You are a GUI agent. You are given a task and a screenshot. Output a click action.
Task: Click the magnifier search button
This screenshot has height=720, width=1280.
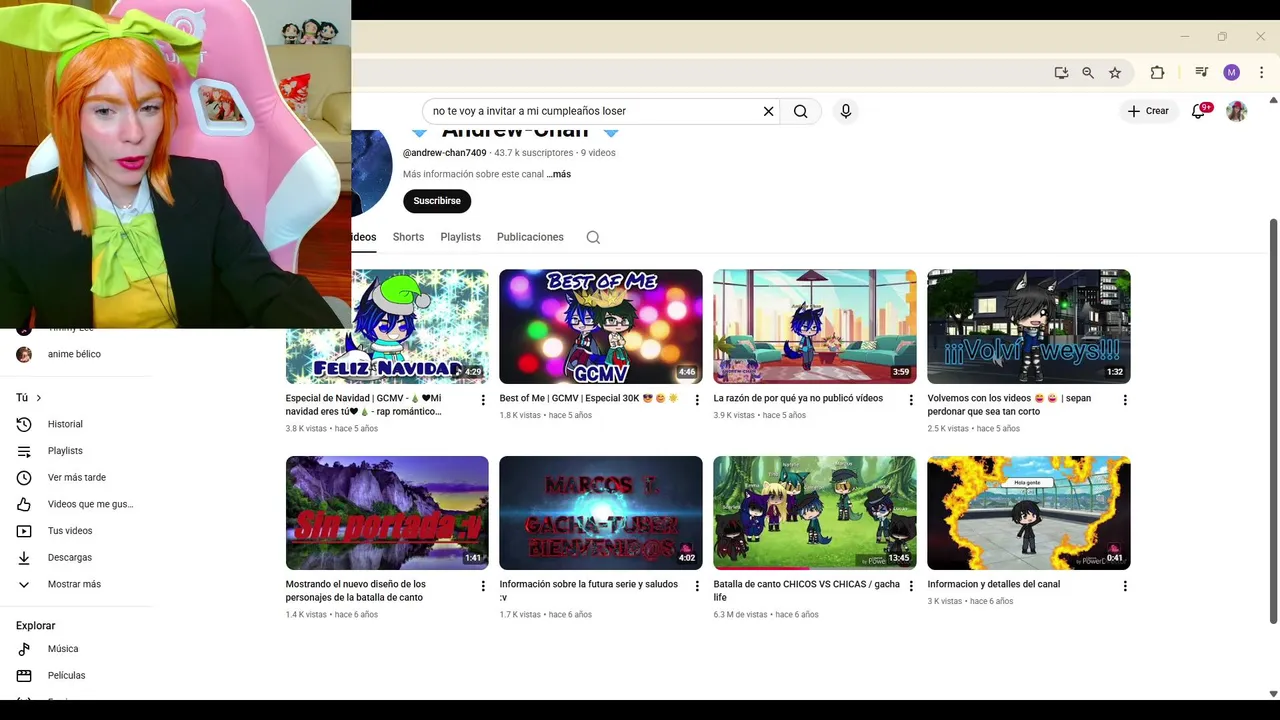point(801,111)
